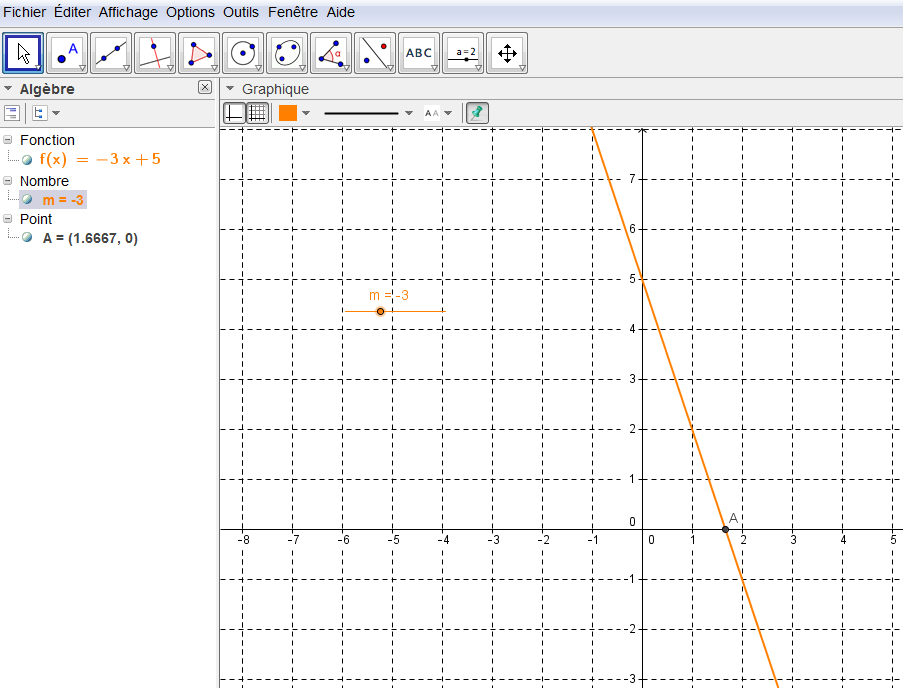
Task: Select the New Point tool
Action: coord(67,53)
